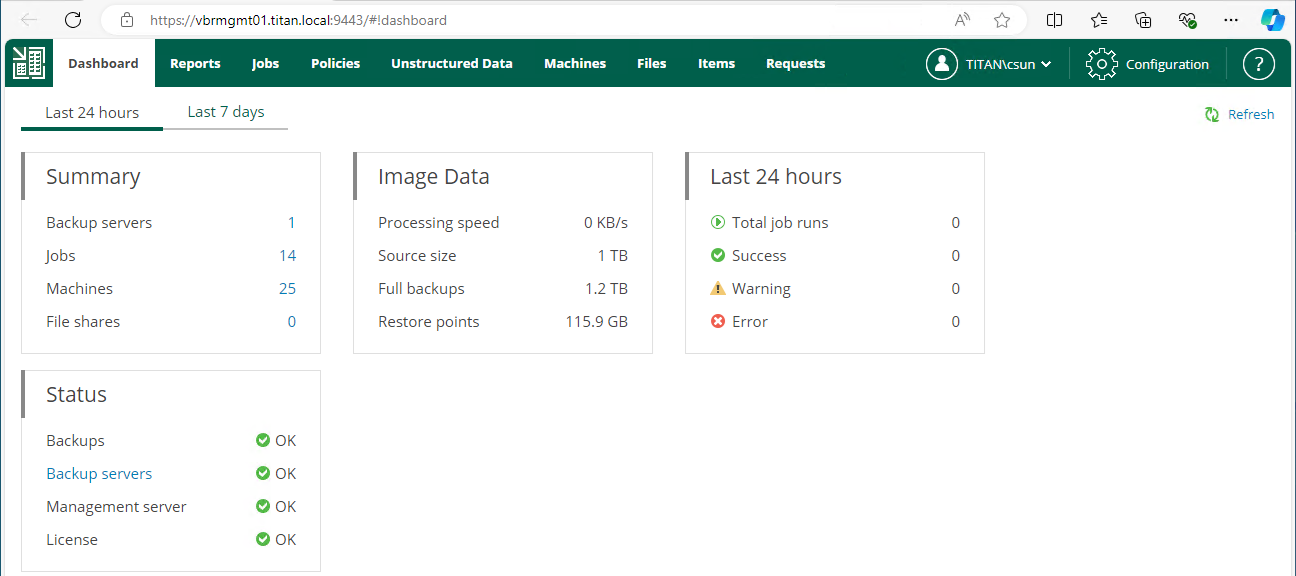Click Source size value 1 TB
Image resolution: width=1296 pixels, height=576 pixels.
point(613,256)
